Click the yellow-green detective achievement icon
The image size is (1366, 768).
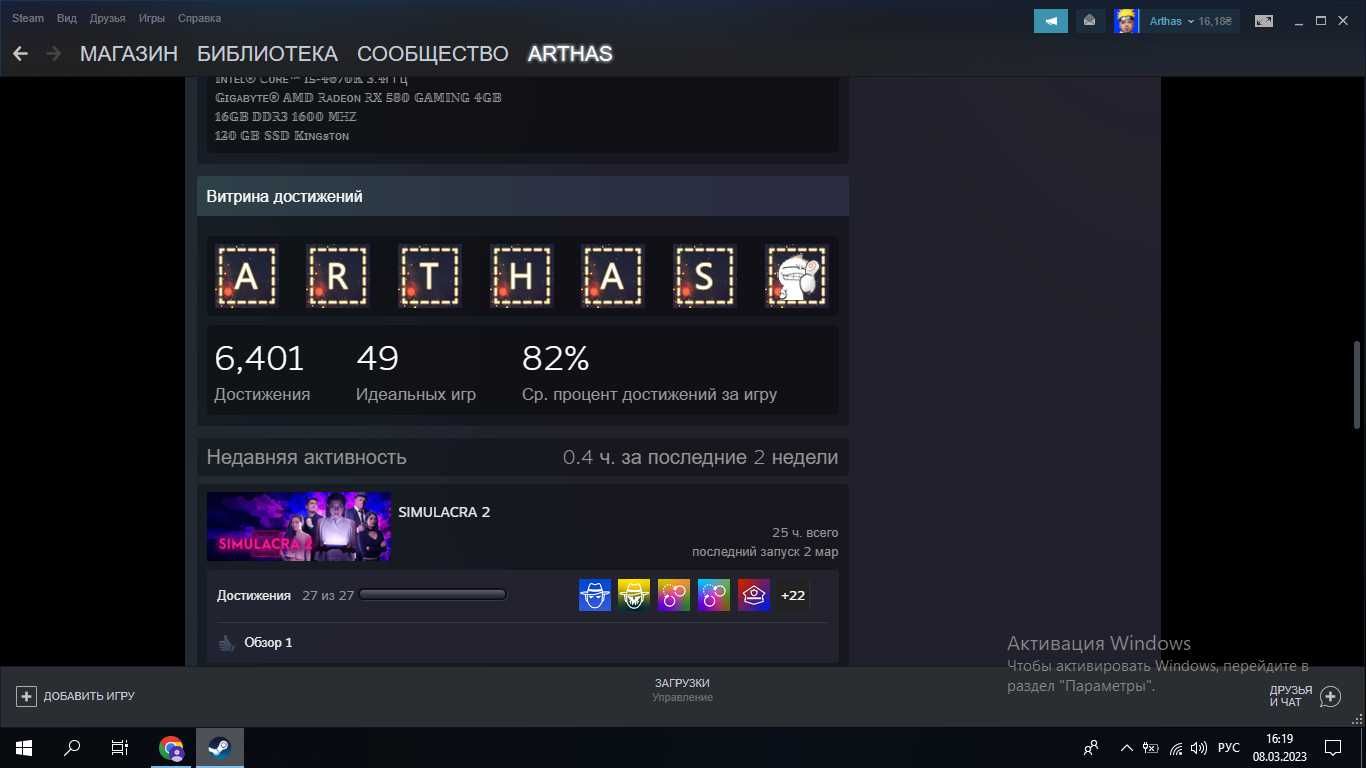pos(634,595)
